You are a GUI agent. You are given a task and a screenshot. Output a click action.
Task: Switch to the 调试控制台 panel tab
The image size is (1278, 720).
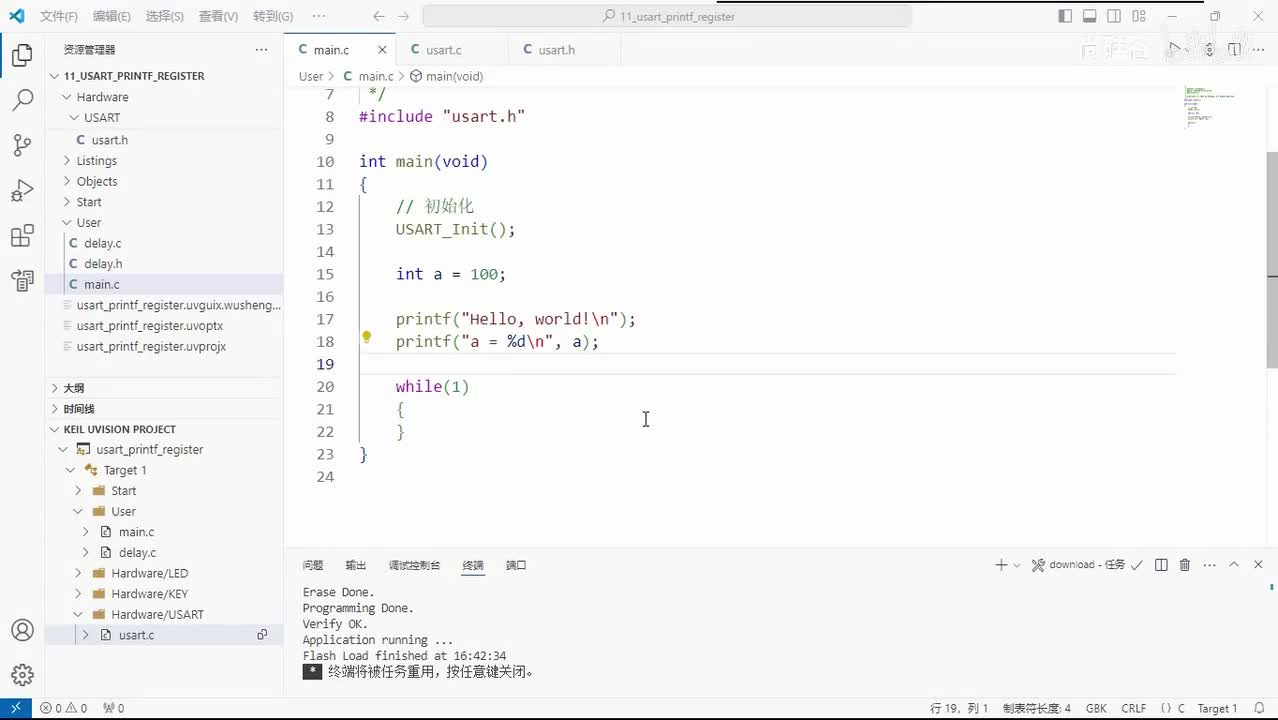point(414,565)
